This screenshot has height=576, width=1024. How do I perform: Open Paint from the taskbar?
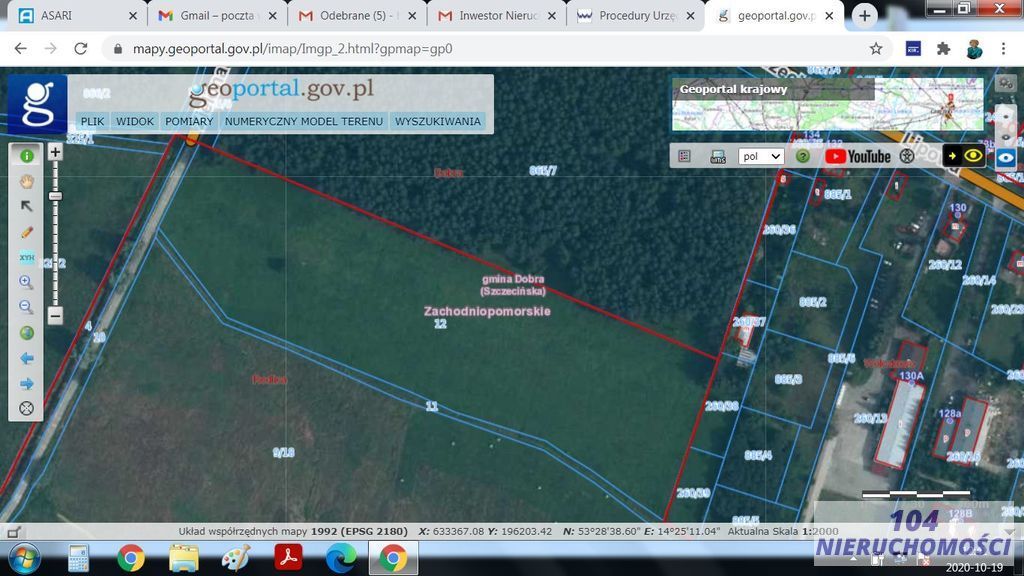point(236,558)
